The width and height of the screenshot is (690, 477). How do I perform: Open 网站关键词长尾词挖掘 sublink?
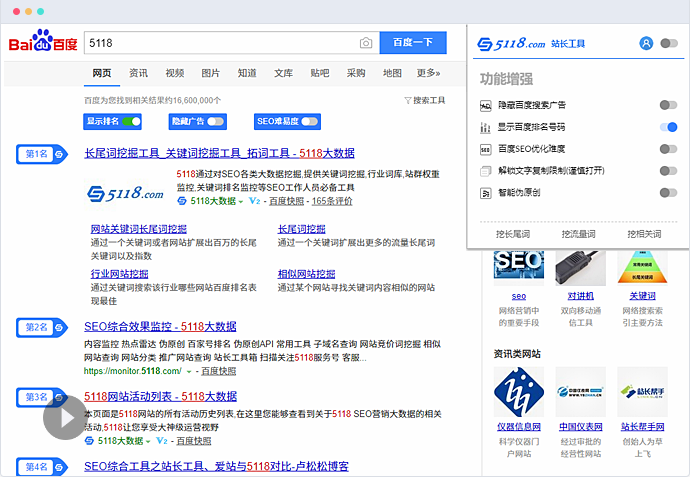[139, 229]
